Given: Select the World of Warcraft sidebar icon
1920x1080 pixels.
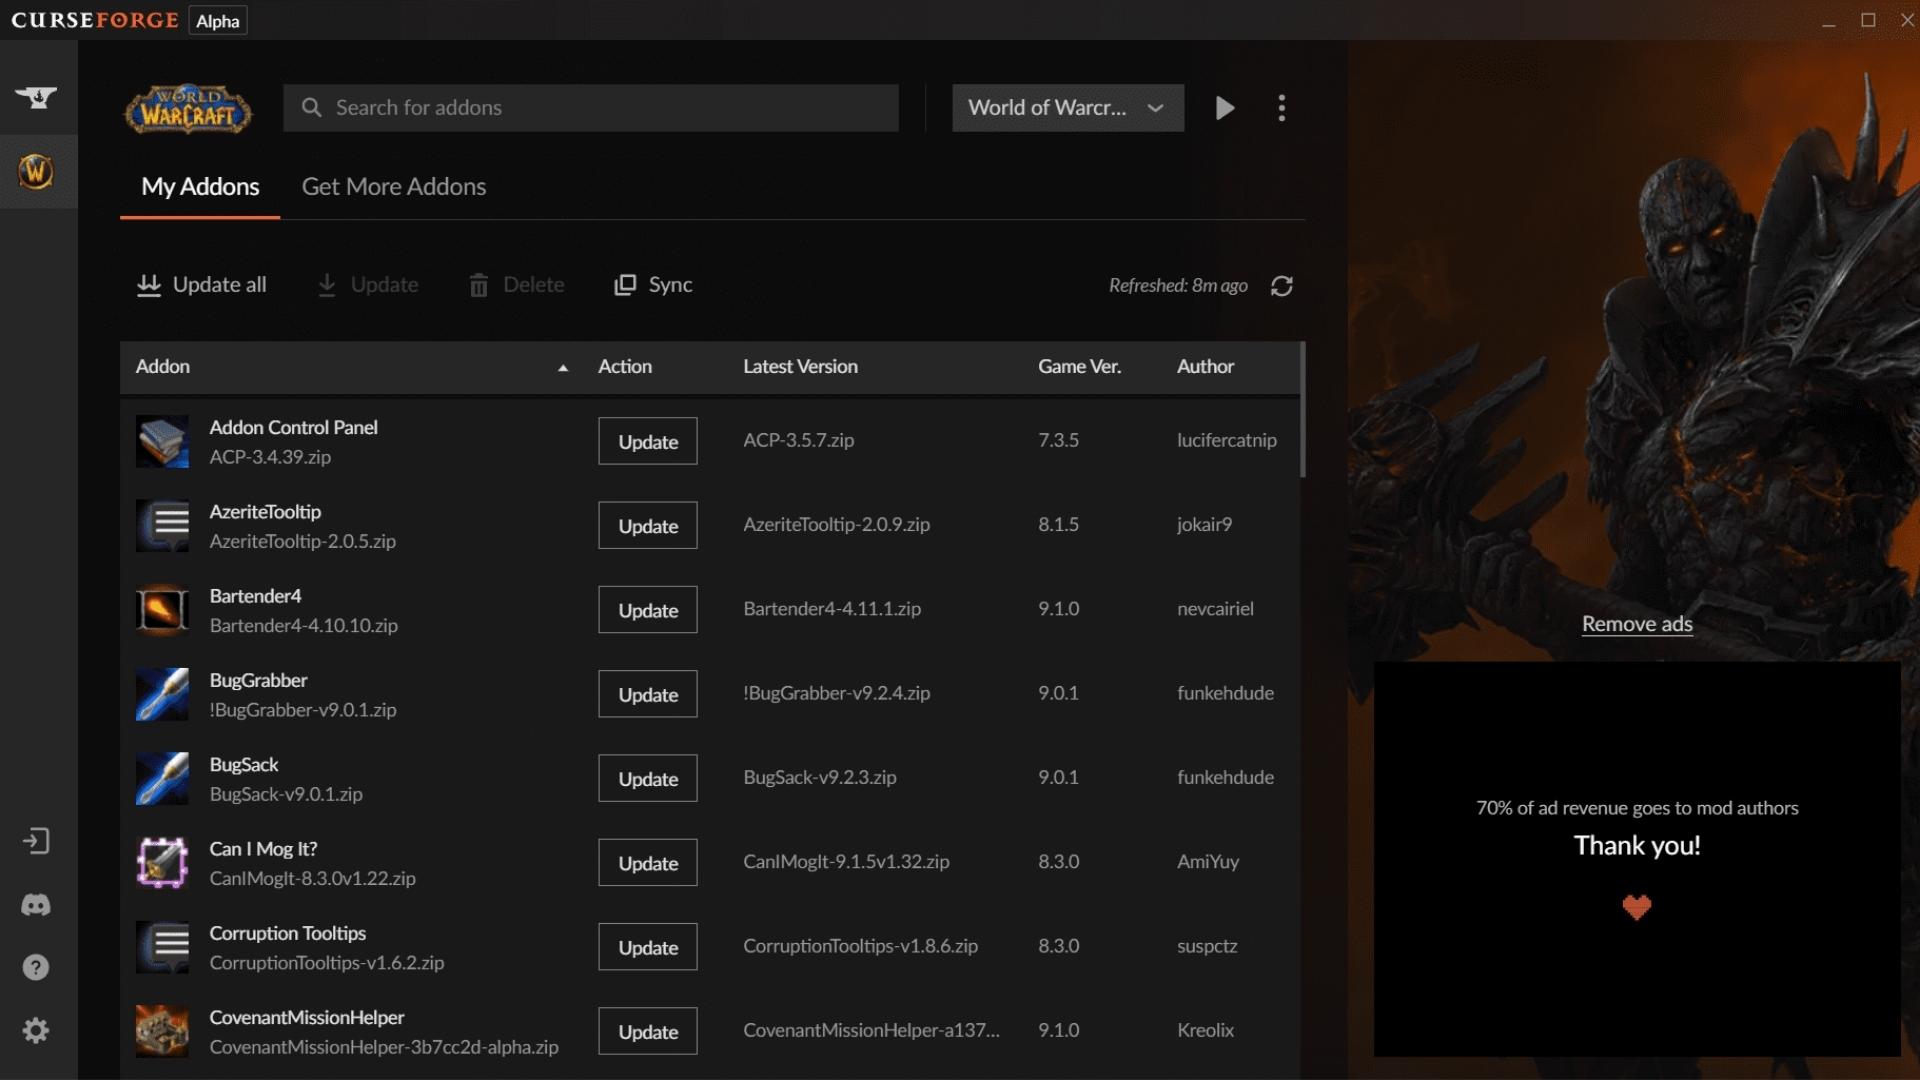Looking at the screenshot, I should (x=37, y=171).
